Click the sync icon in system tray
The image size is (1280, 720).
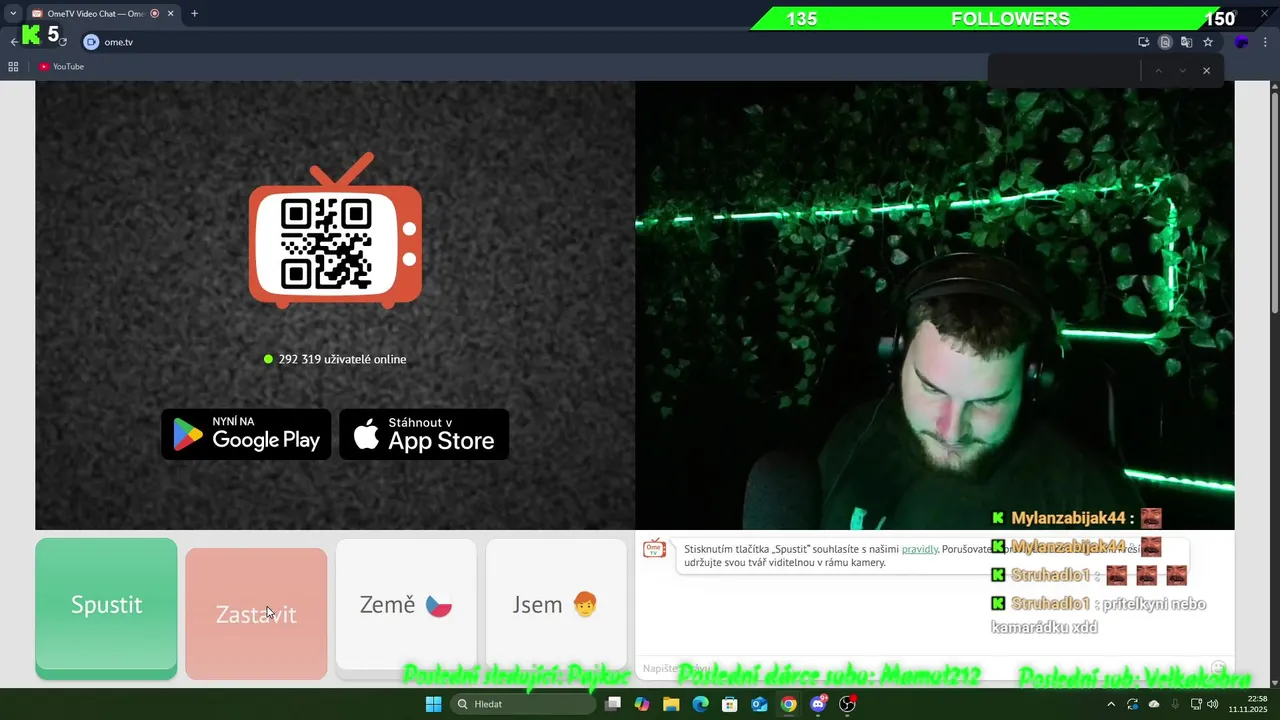(1132, 704)
